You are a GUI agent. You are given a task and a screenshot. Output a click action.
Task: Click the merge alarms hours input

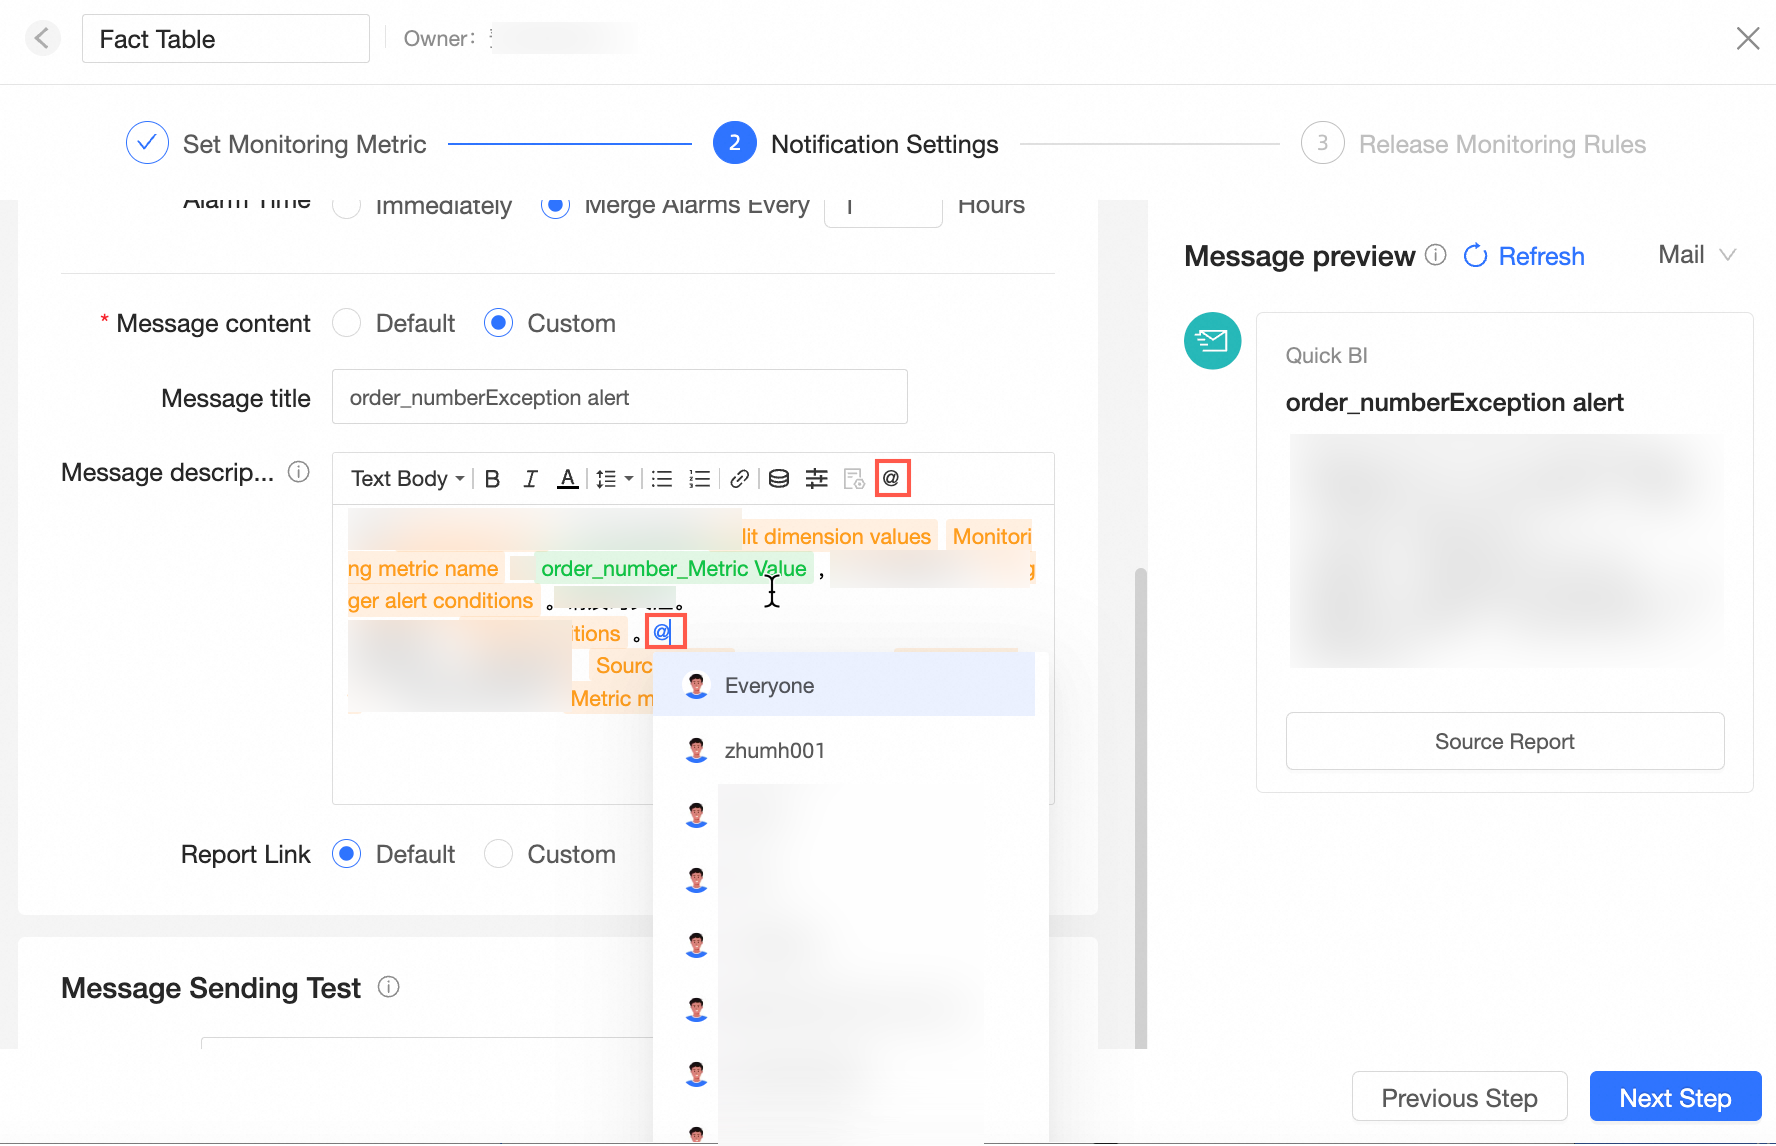click(883, 211)
